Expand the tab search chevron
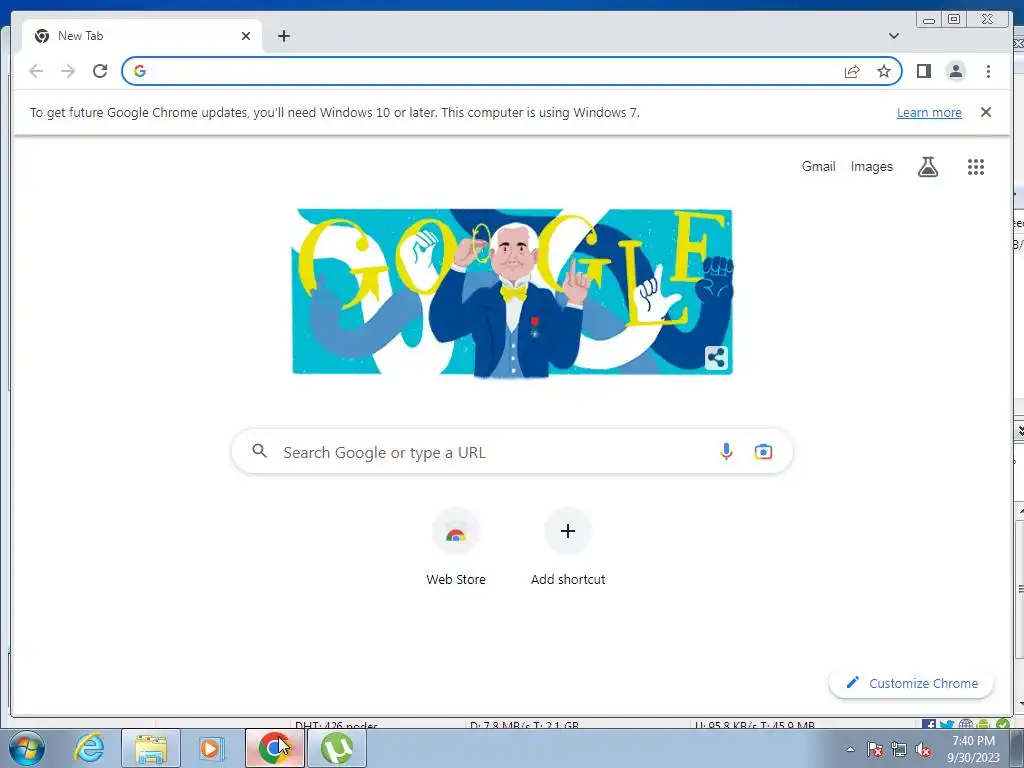 893,36
